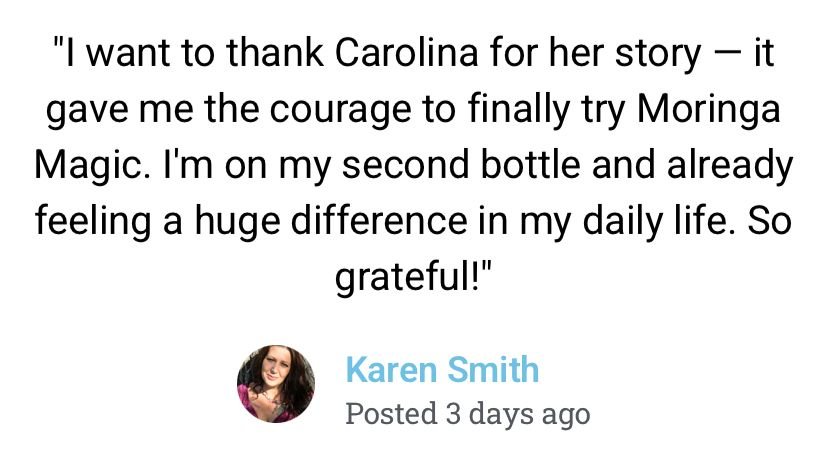Click the word "already" on the third line

tap(730, 164)
